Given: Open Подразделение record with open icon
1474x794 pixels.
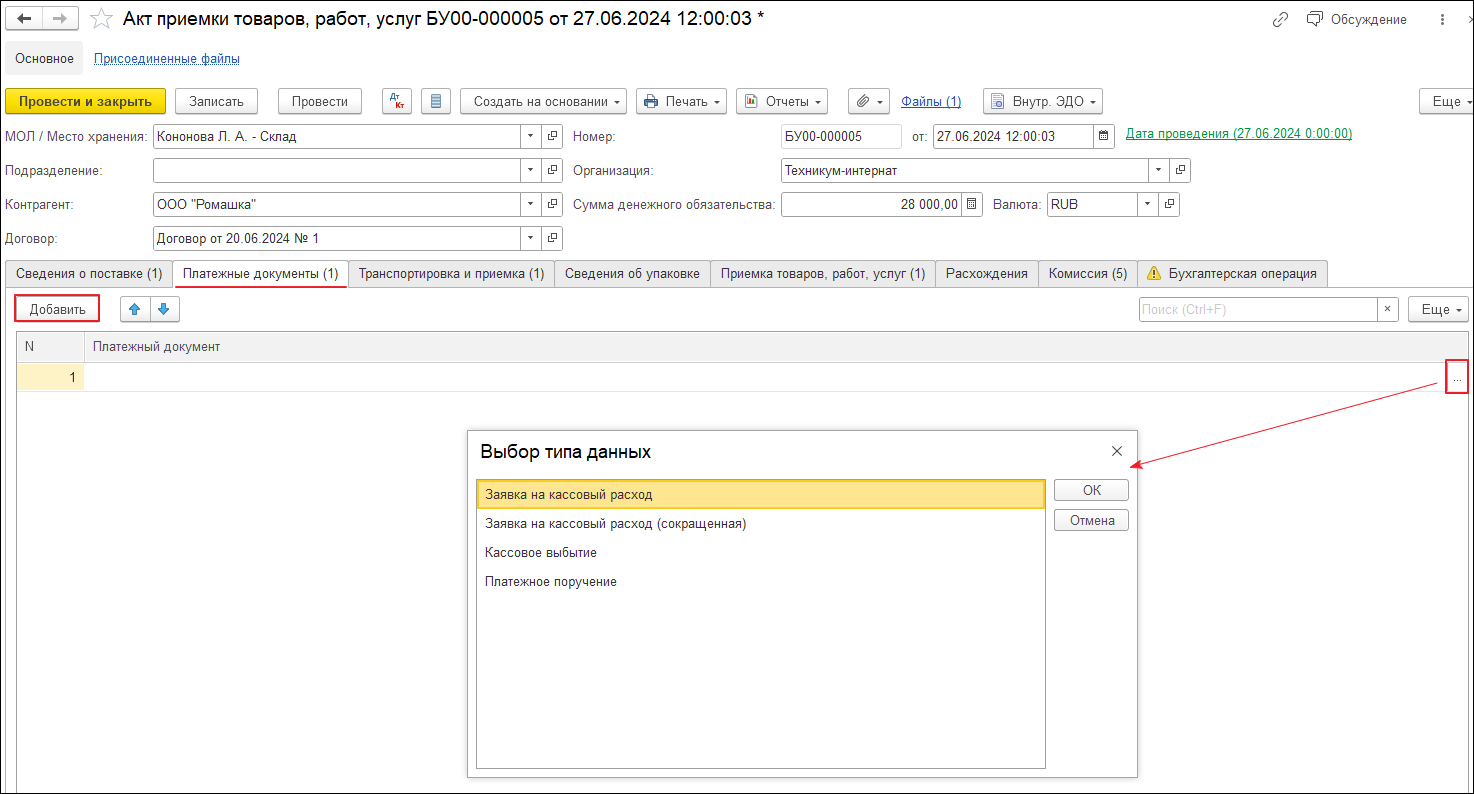Looking at the screenshot, I should pos(552,170).
